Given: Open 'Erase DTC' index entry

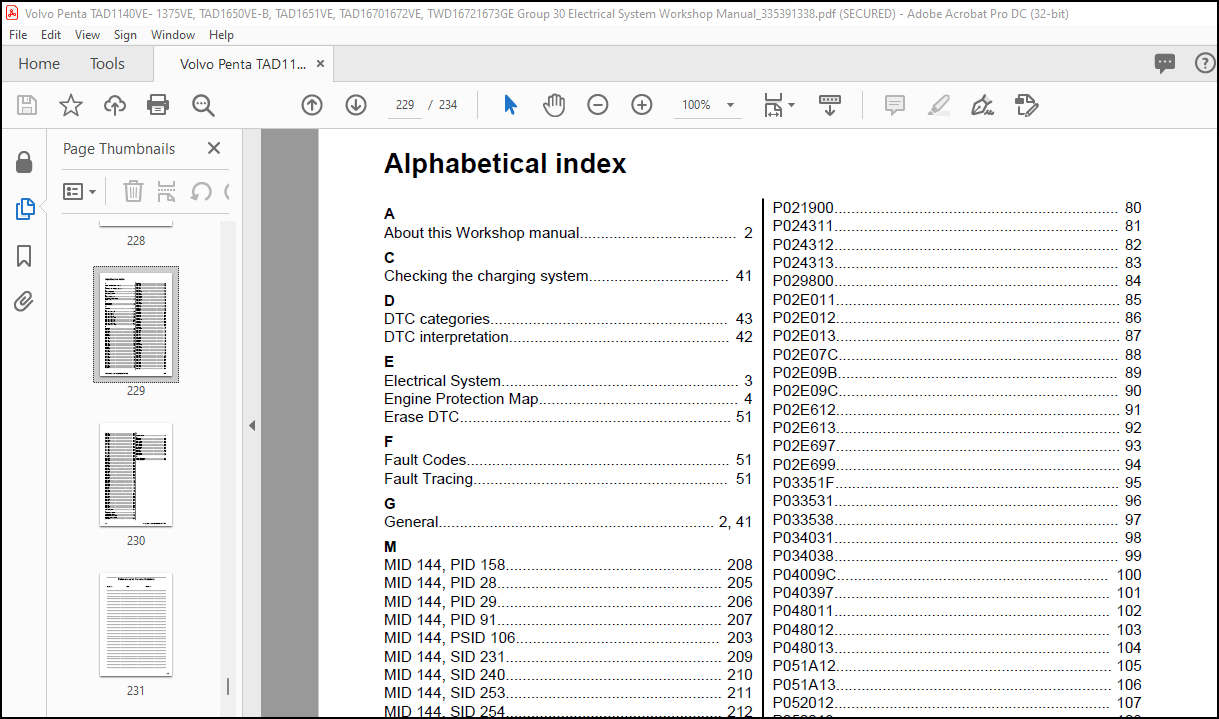Looking at the screenshot, I should pyautogui.click(x=568, y=417).
